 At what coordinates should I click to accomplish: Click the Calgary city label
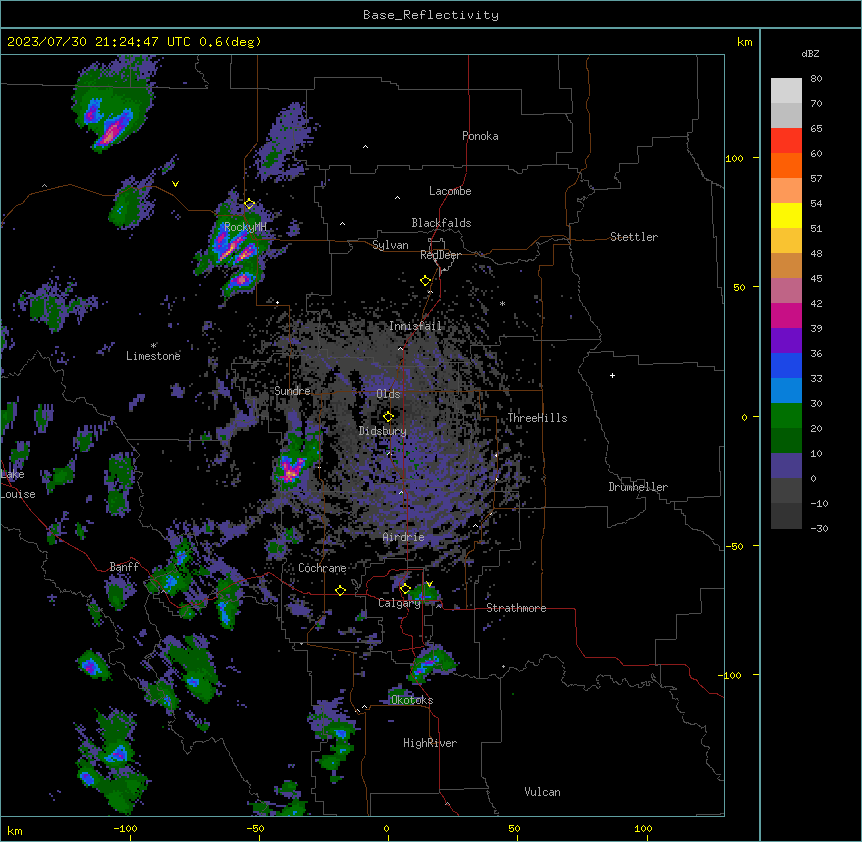tap(399, 603)
